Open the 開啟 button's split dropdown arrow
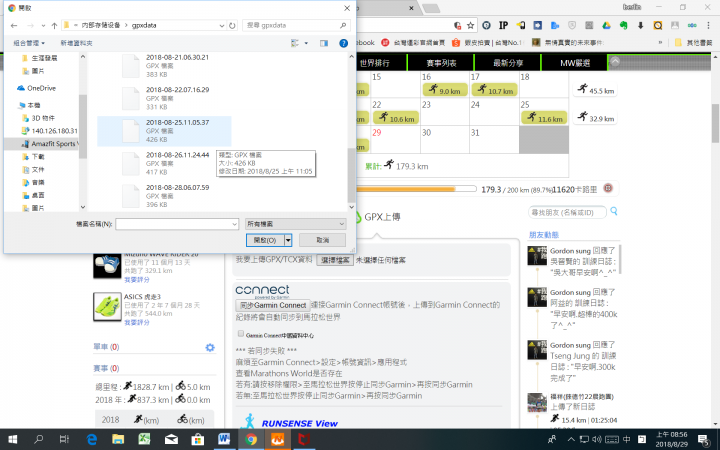Screen dimensions: 720x450 288,240
